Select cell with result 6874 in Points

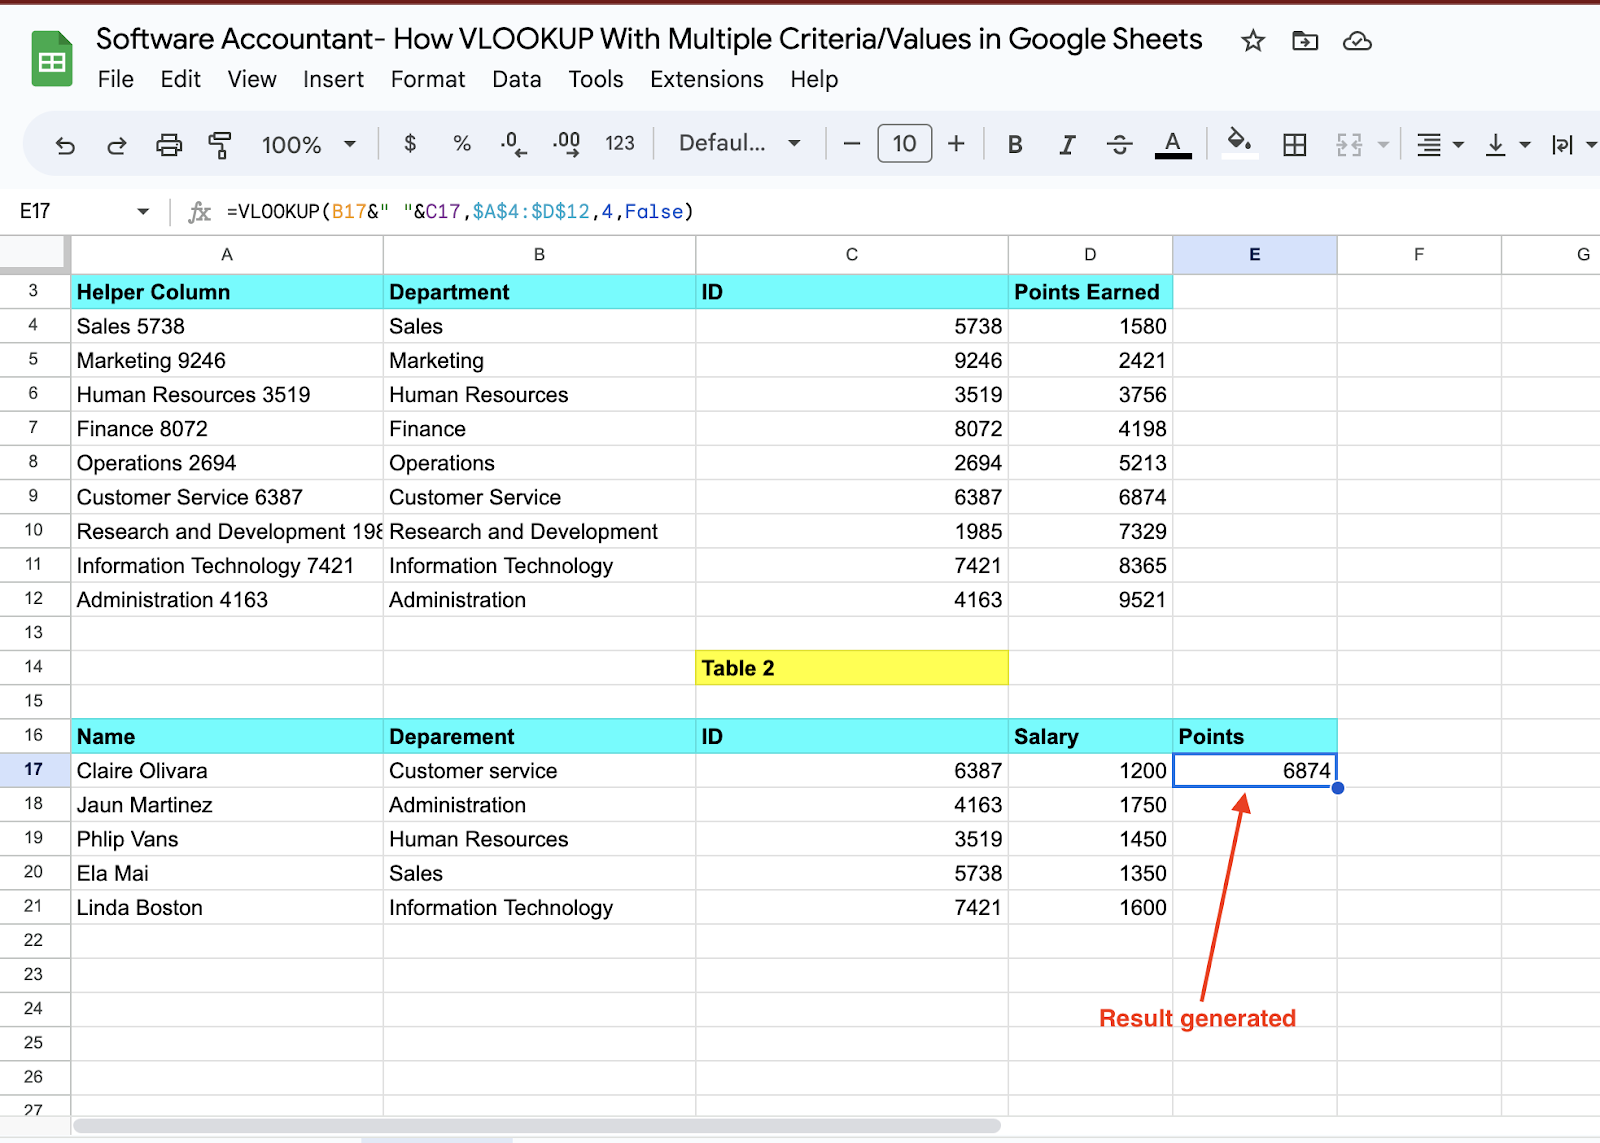coord(1254,770)
